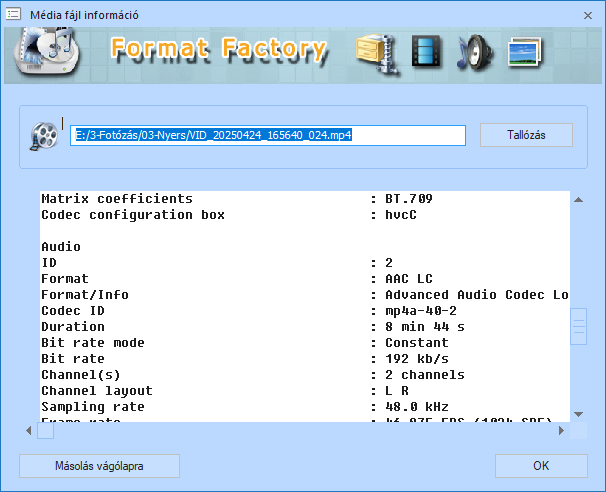Click the vertical scrollbar down arrow
The height and width of the screenshot is (492, 606).
point(579,414)
